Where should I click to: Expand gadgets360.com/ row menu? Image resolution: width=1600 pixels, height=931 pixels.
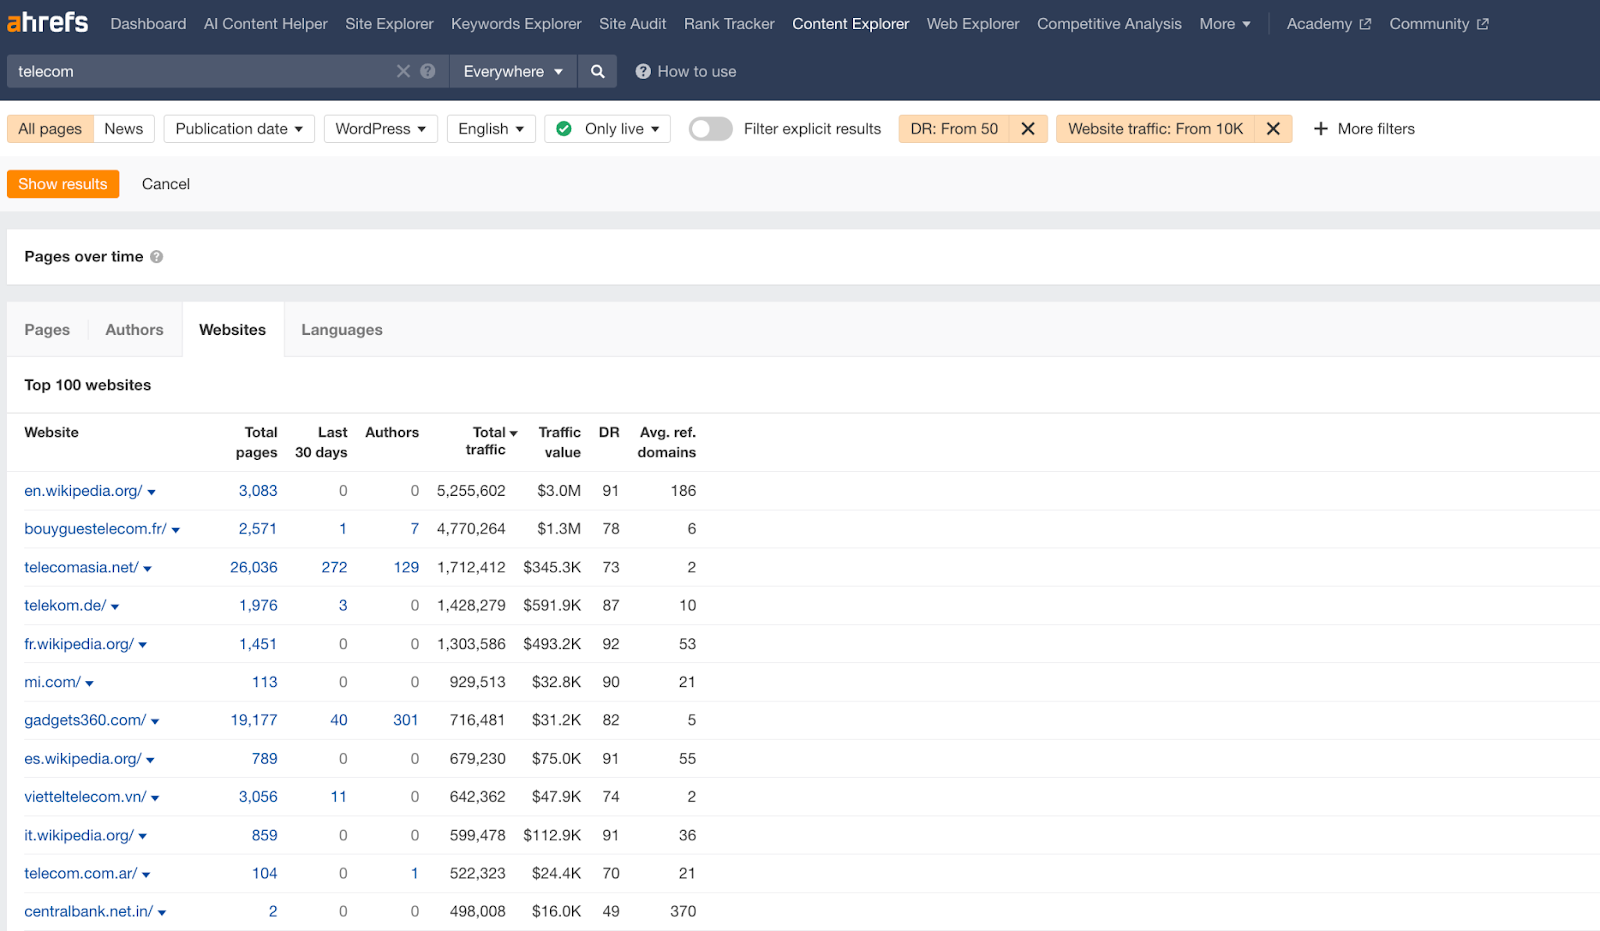pos(155,722)
